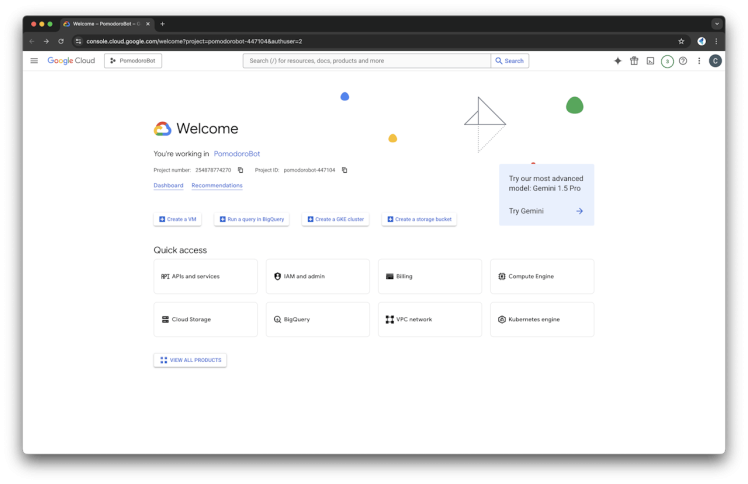The image size is (748, 484).
Task: Open the Chrome three-dot menu
Action: pos(716,41)
